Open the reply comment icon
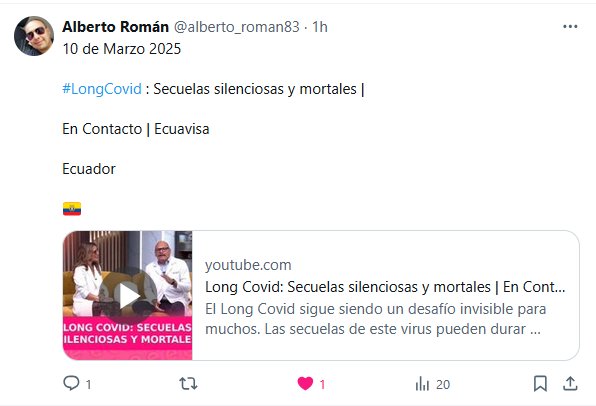 coord(71,383)
